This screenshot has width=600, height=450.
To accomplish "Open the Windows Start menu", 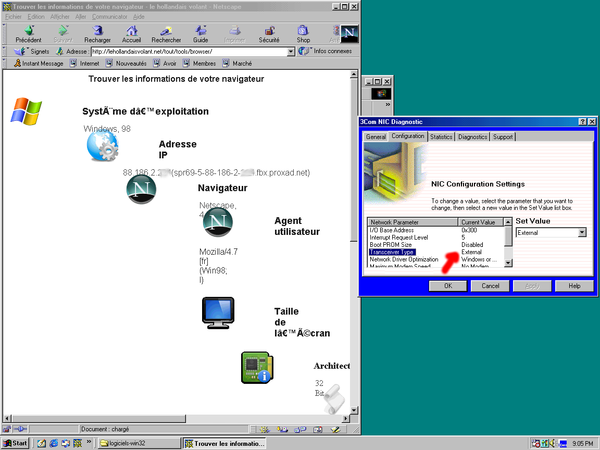I will pyautogui.click(x=15, y=443).
